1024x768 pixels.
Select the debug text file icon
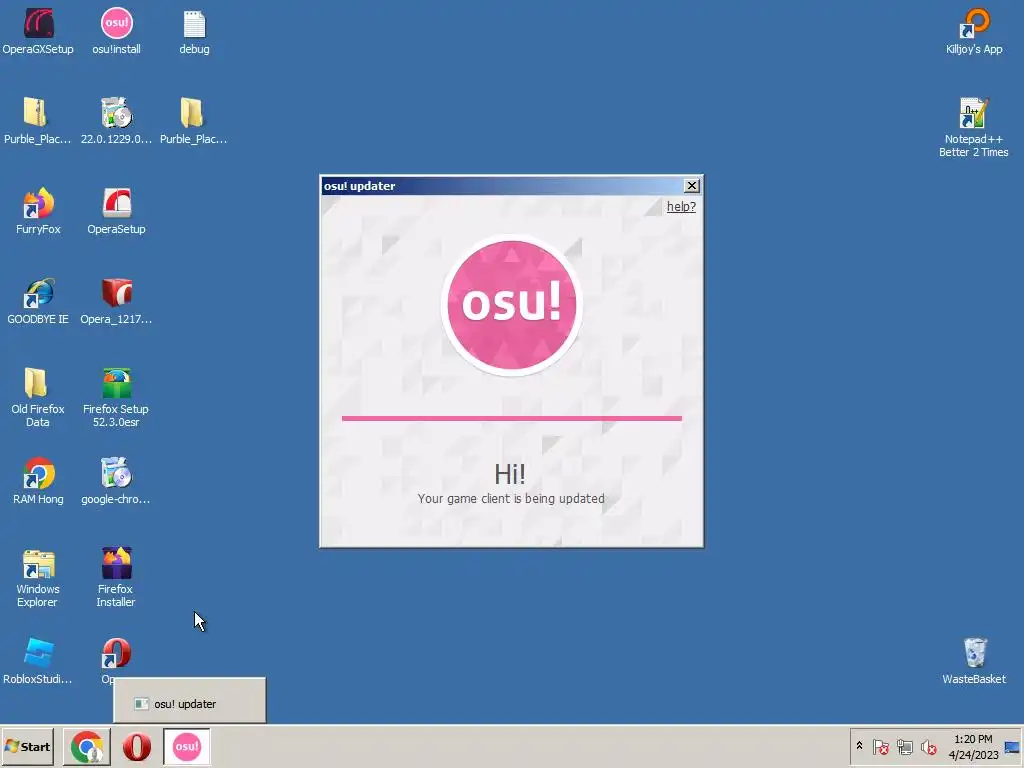[194, 31]
